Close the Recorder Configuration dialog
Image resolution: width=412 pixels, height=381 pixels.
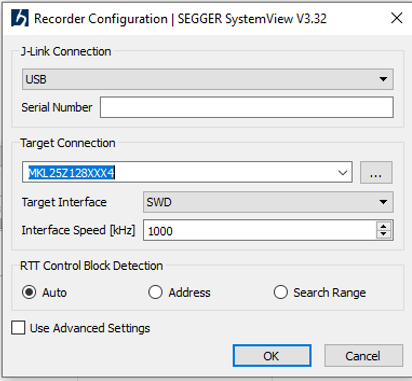[397, 18]
